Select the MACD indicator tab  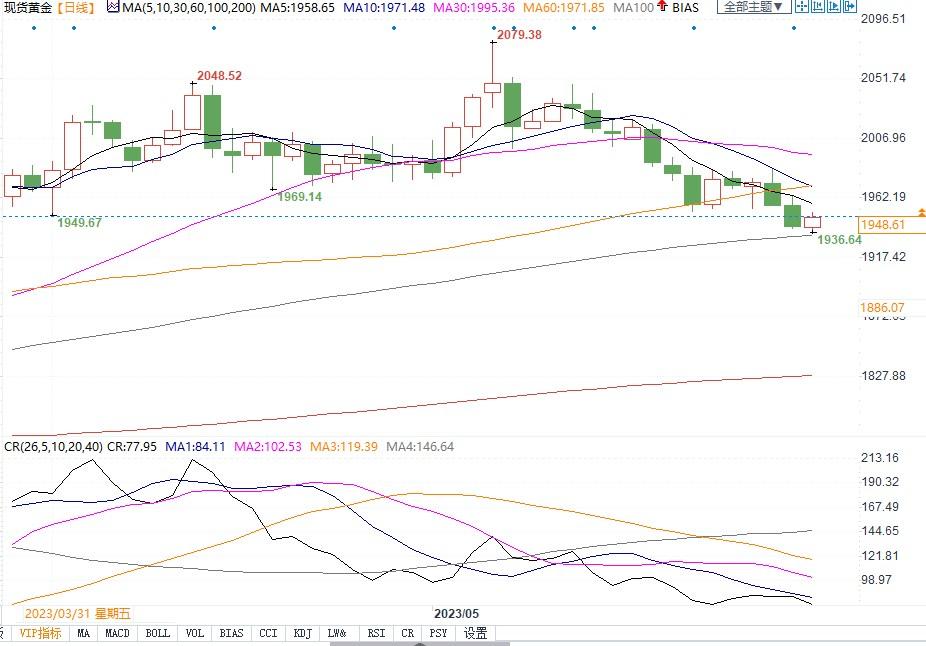pyautogui.click(x=118, y=633)
